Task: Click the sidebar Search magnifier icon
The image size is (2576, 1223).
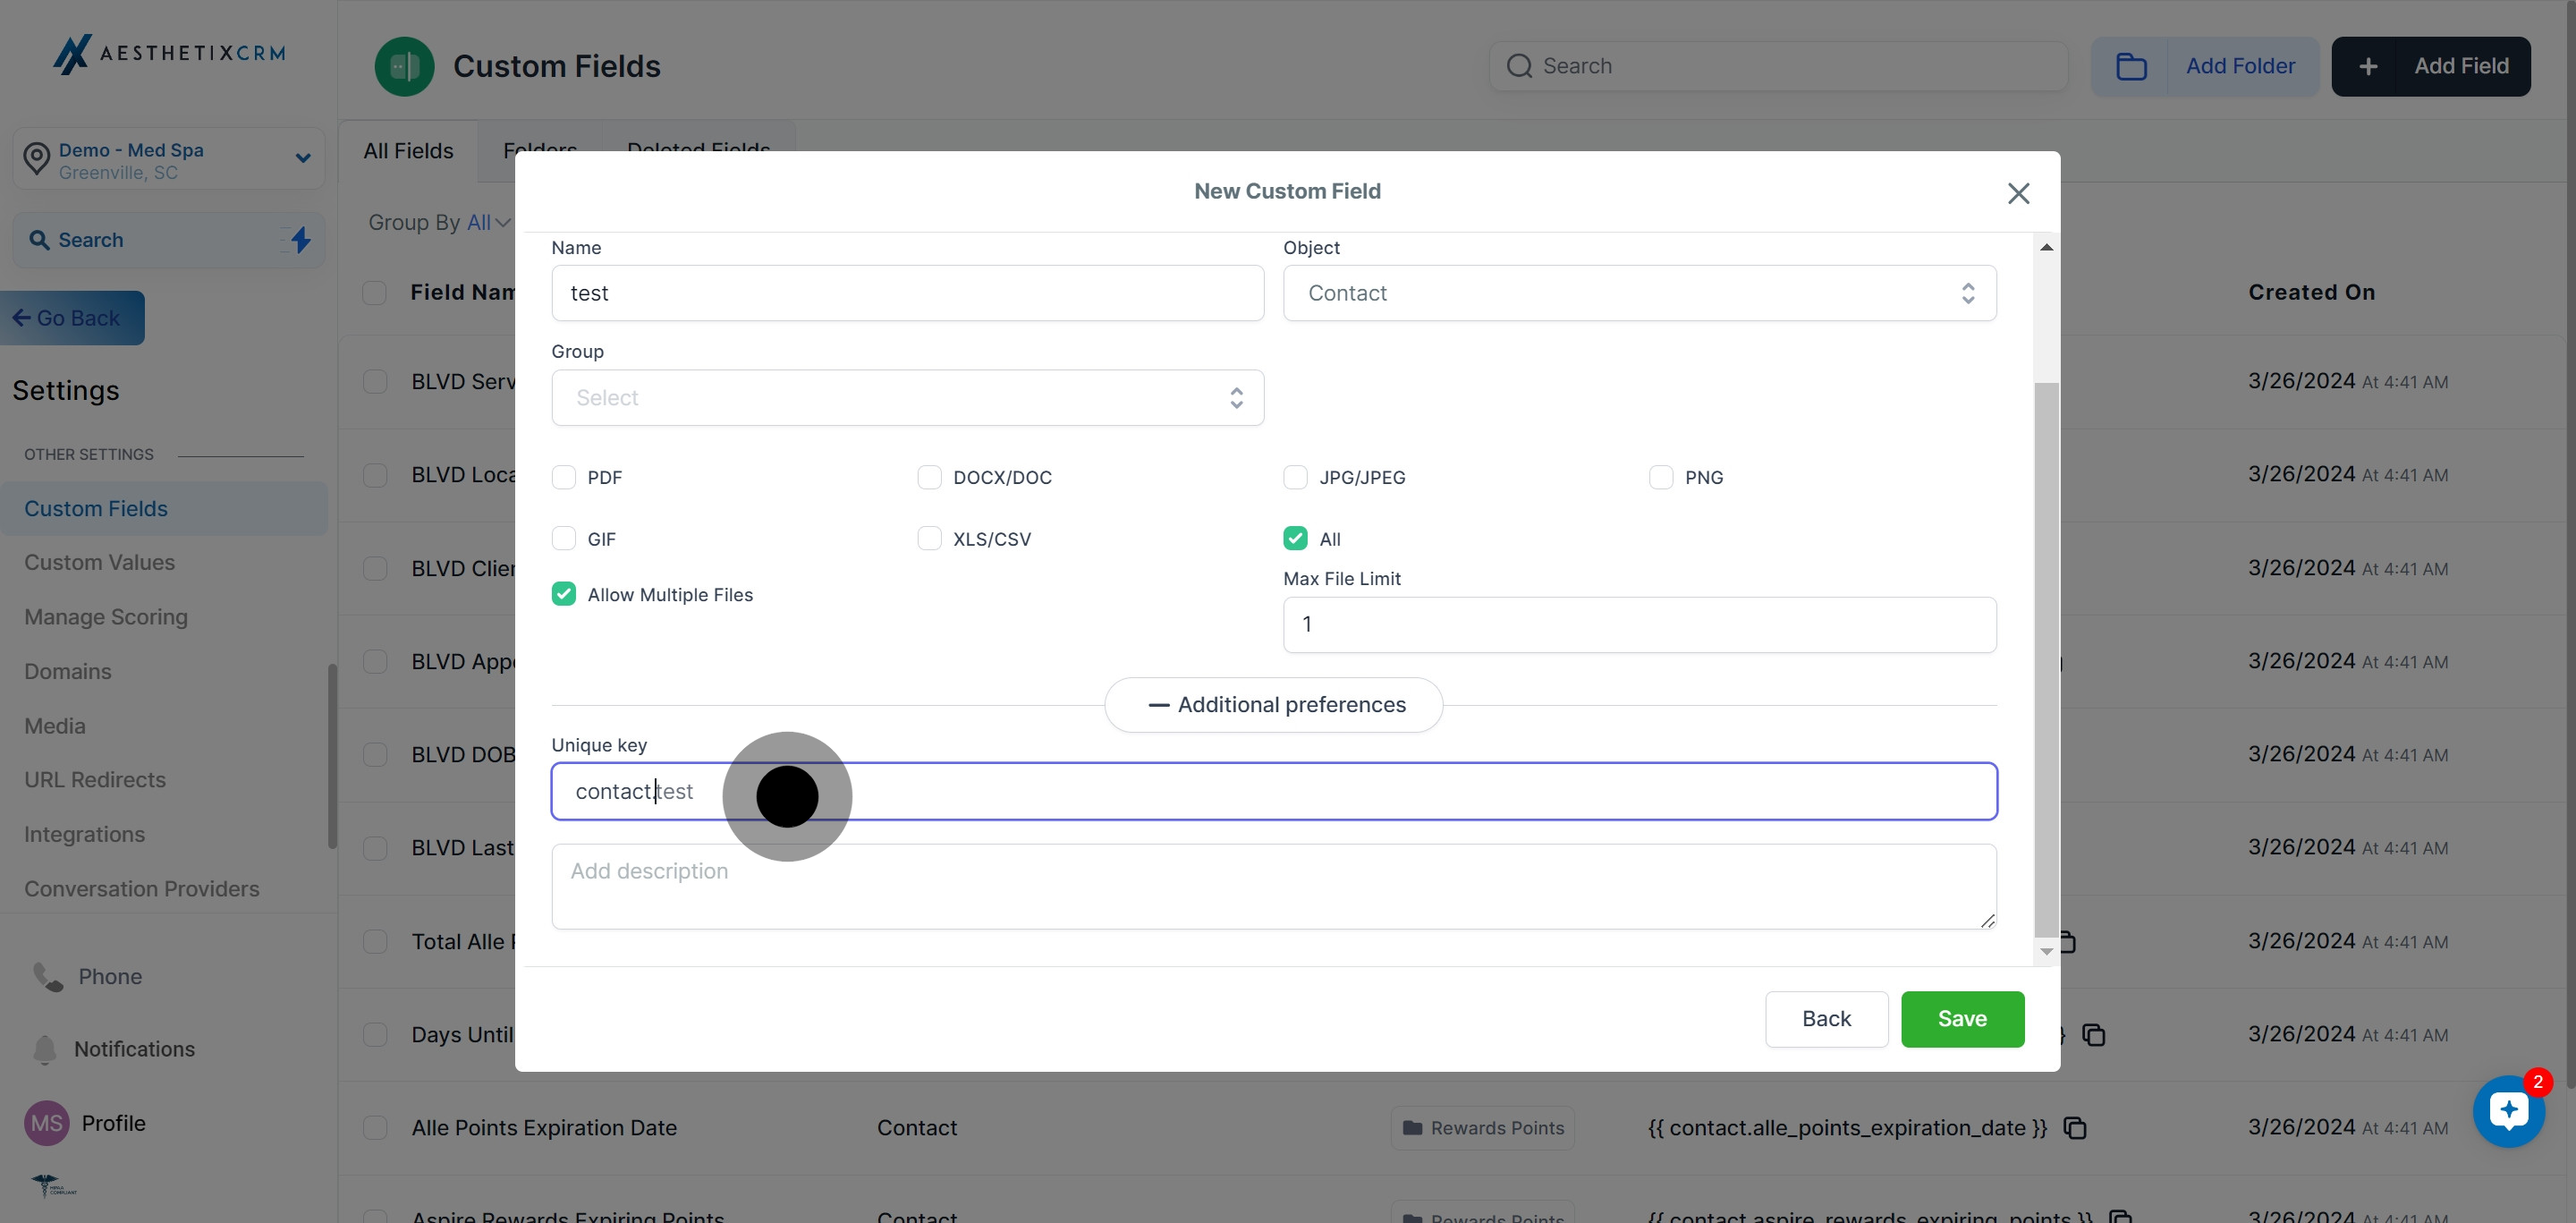Action: coord(39,240)
